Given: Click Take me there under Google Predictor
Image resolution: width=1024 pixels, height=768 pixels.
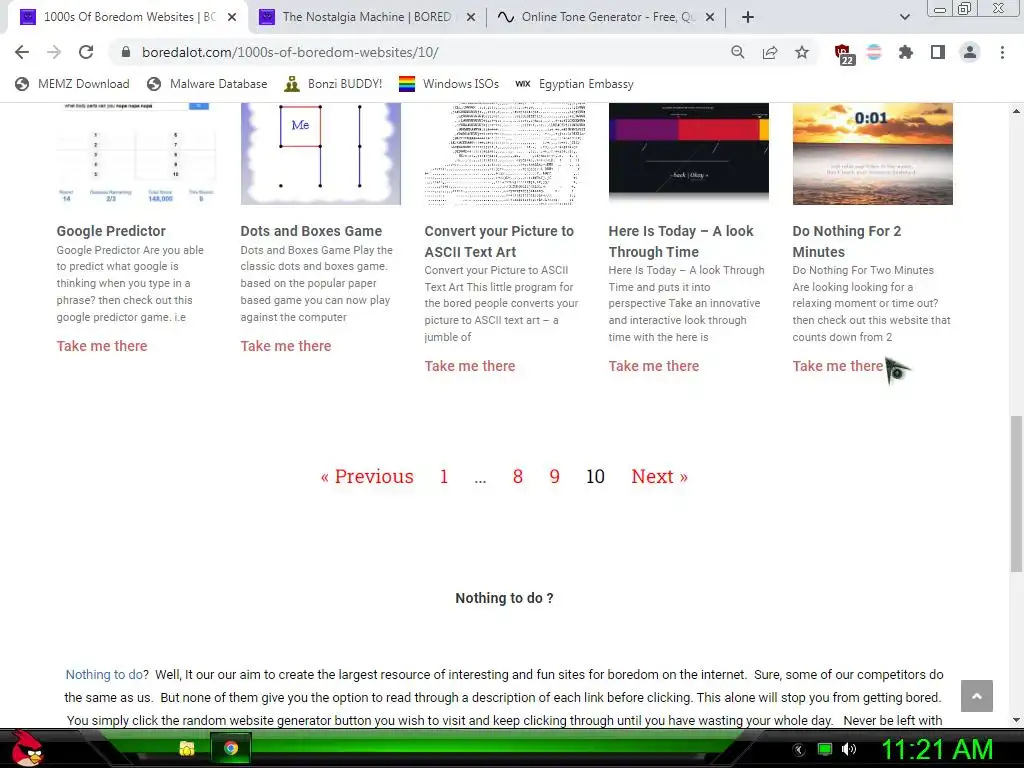Looking at the screenshot, I should pos(102,346).
